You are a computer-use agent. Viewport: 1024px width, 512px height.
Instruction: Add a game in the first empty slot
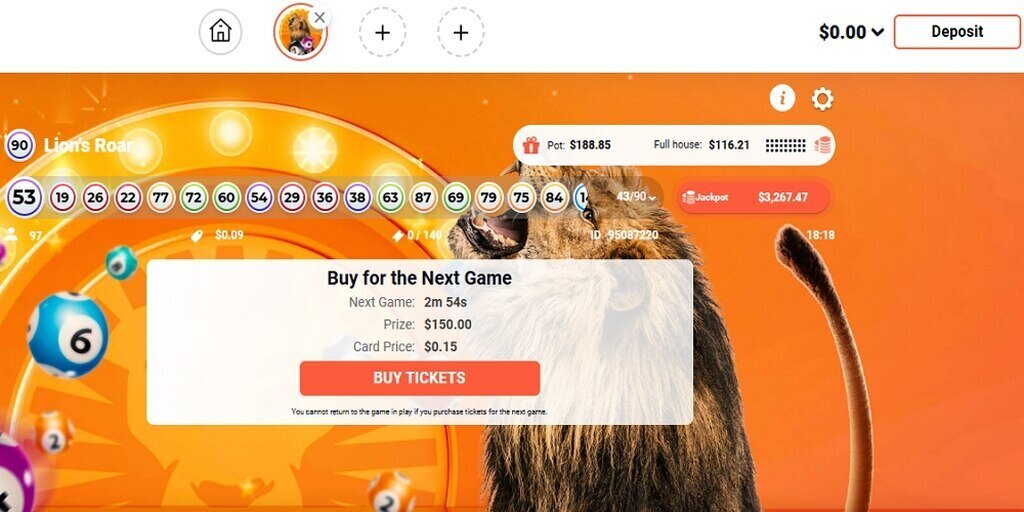pos(382,32)
